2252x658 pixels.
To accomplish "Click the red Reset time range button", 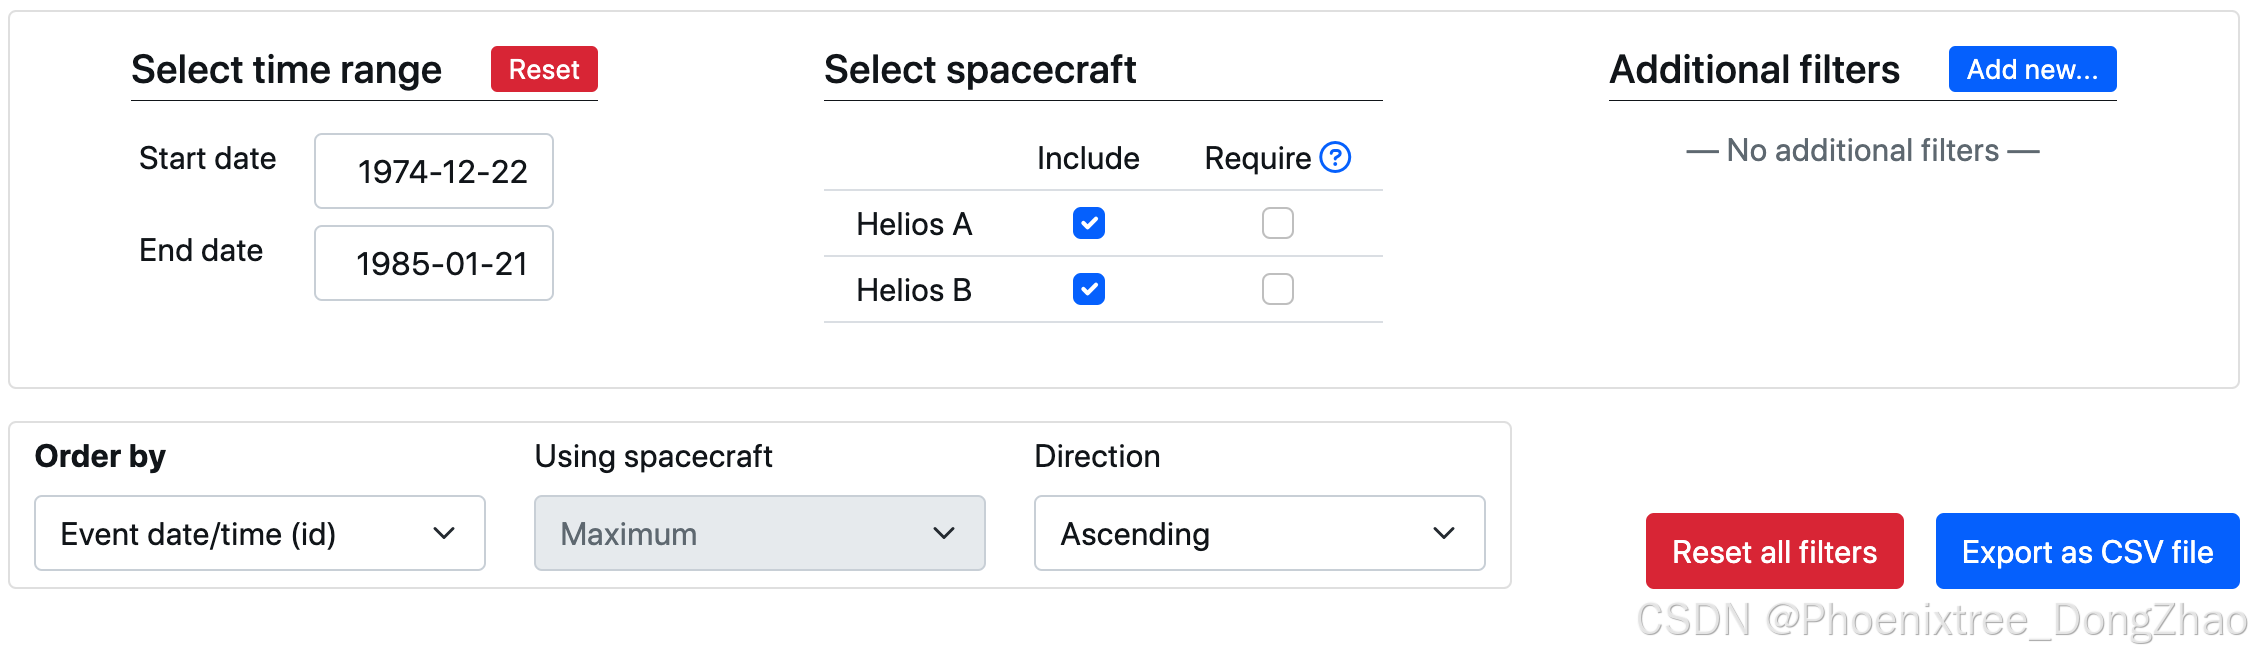I will pyautogui.click(x=544, y=70).
